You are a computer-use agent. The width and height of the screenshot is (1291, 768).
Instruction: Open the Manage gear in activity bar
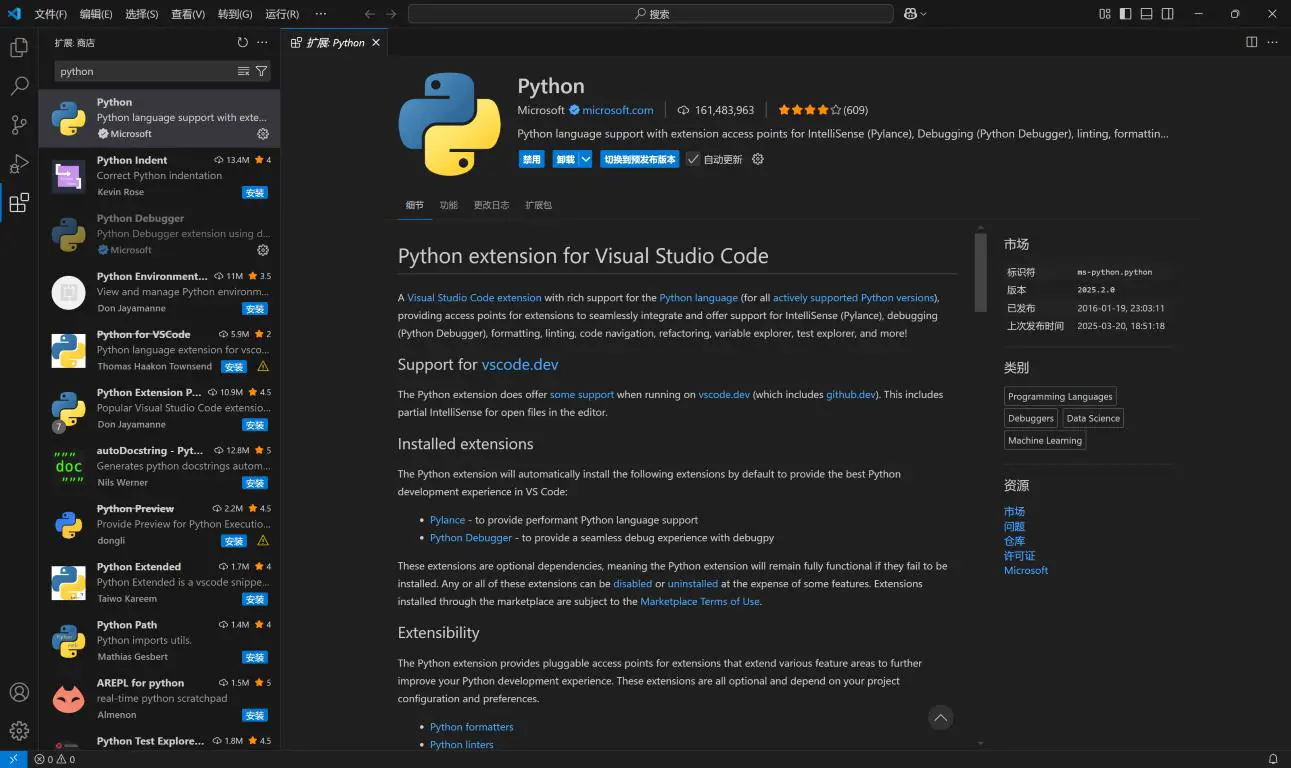[19, 731]
